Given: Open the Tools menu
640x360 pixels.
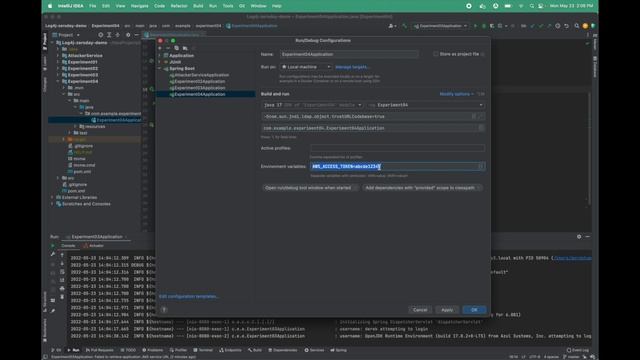Looking at the screenshot, I should click(x=228, y=6).
